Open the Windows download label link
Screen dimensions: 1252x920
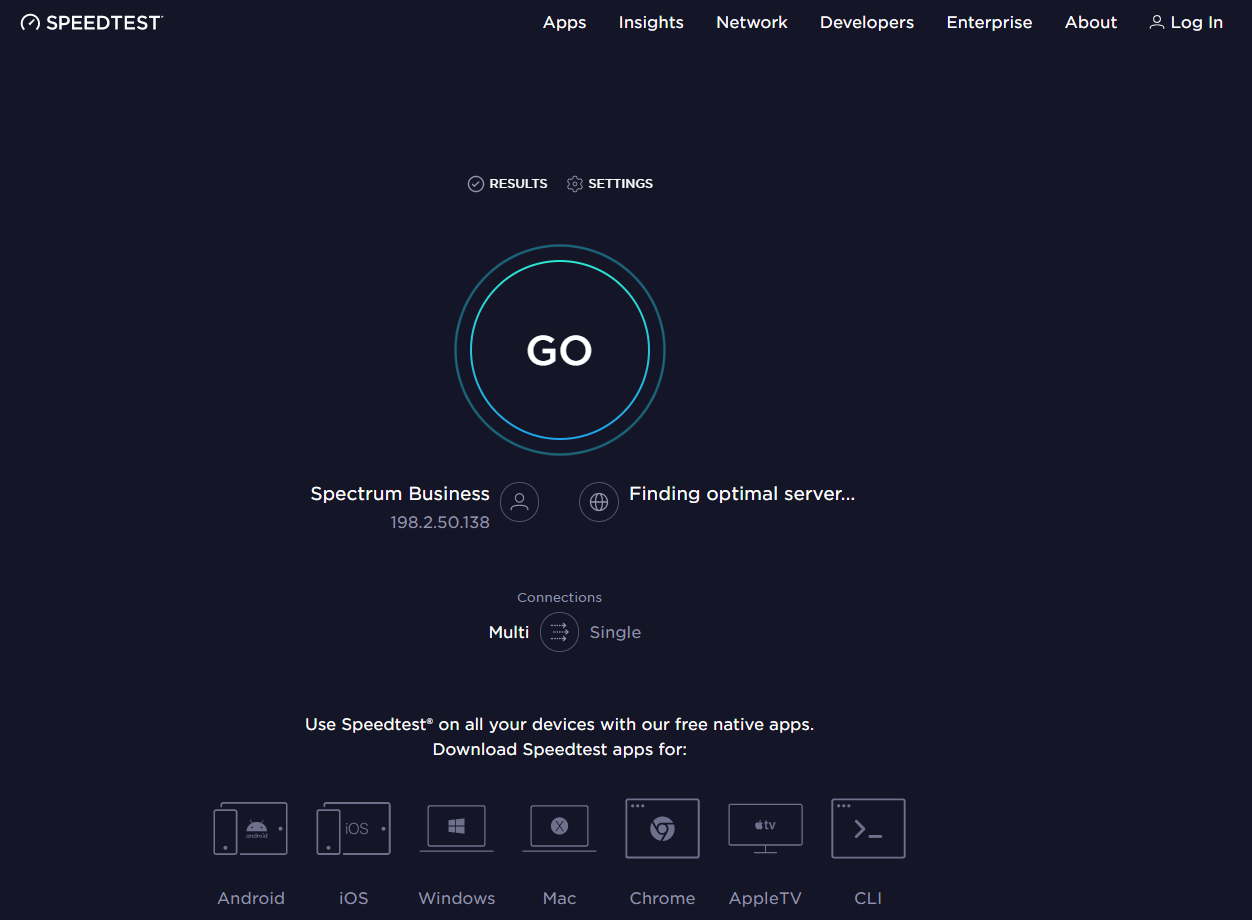[x=457, y=898]
